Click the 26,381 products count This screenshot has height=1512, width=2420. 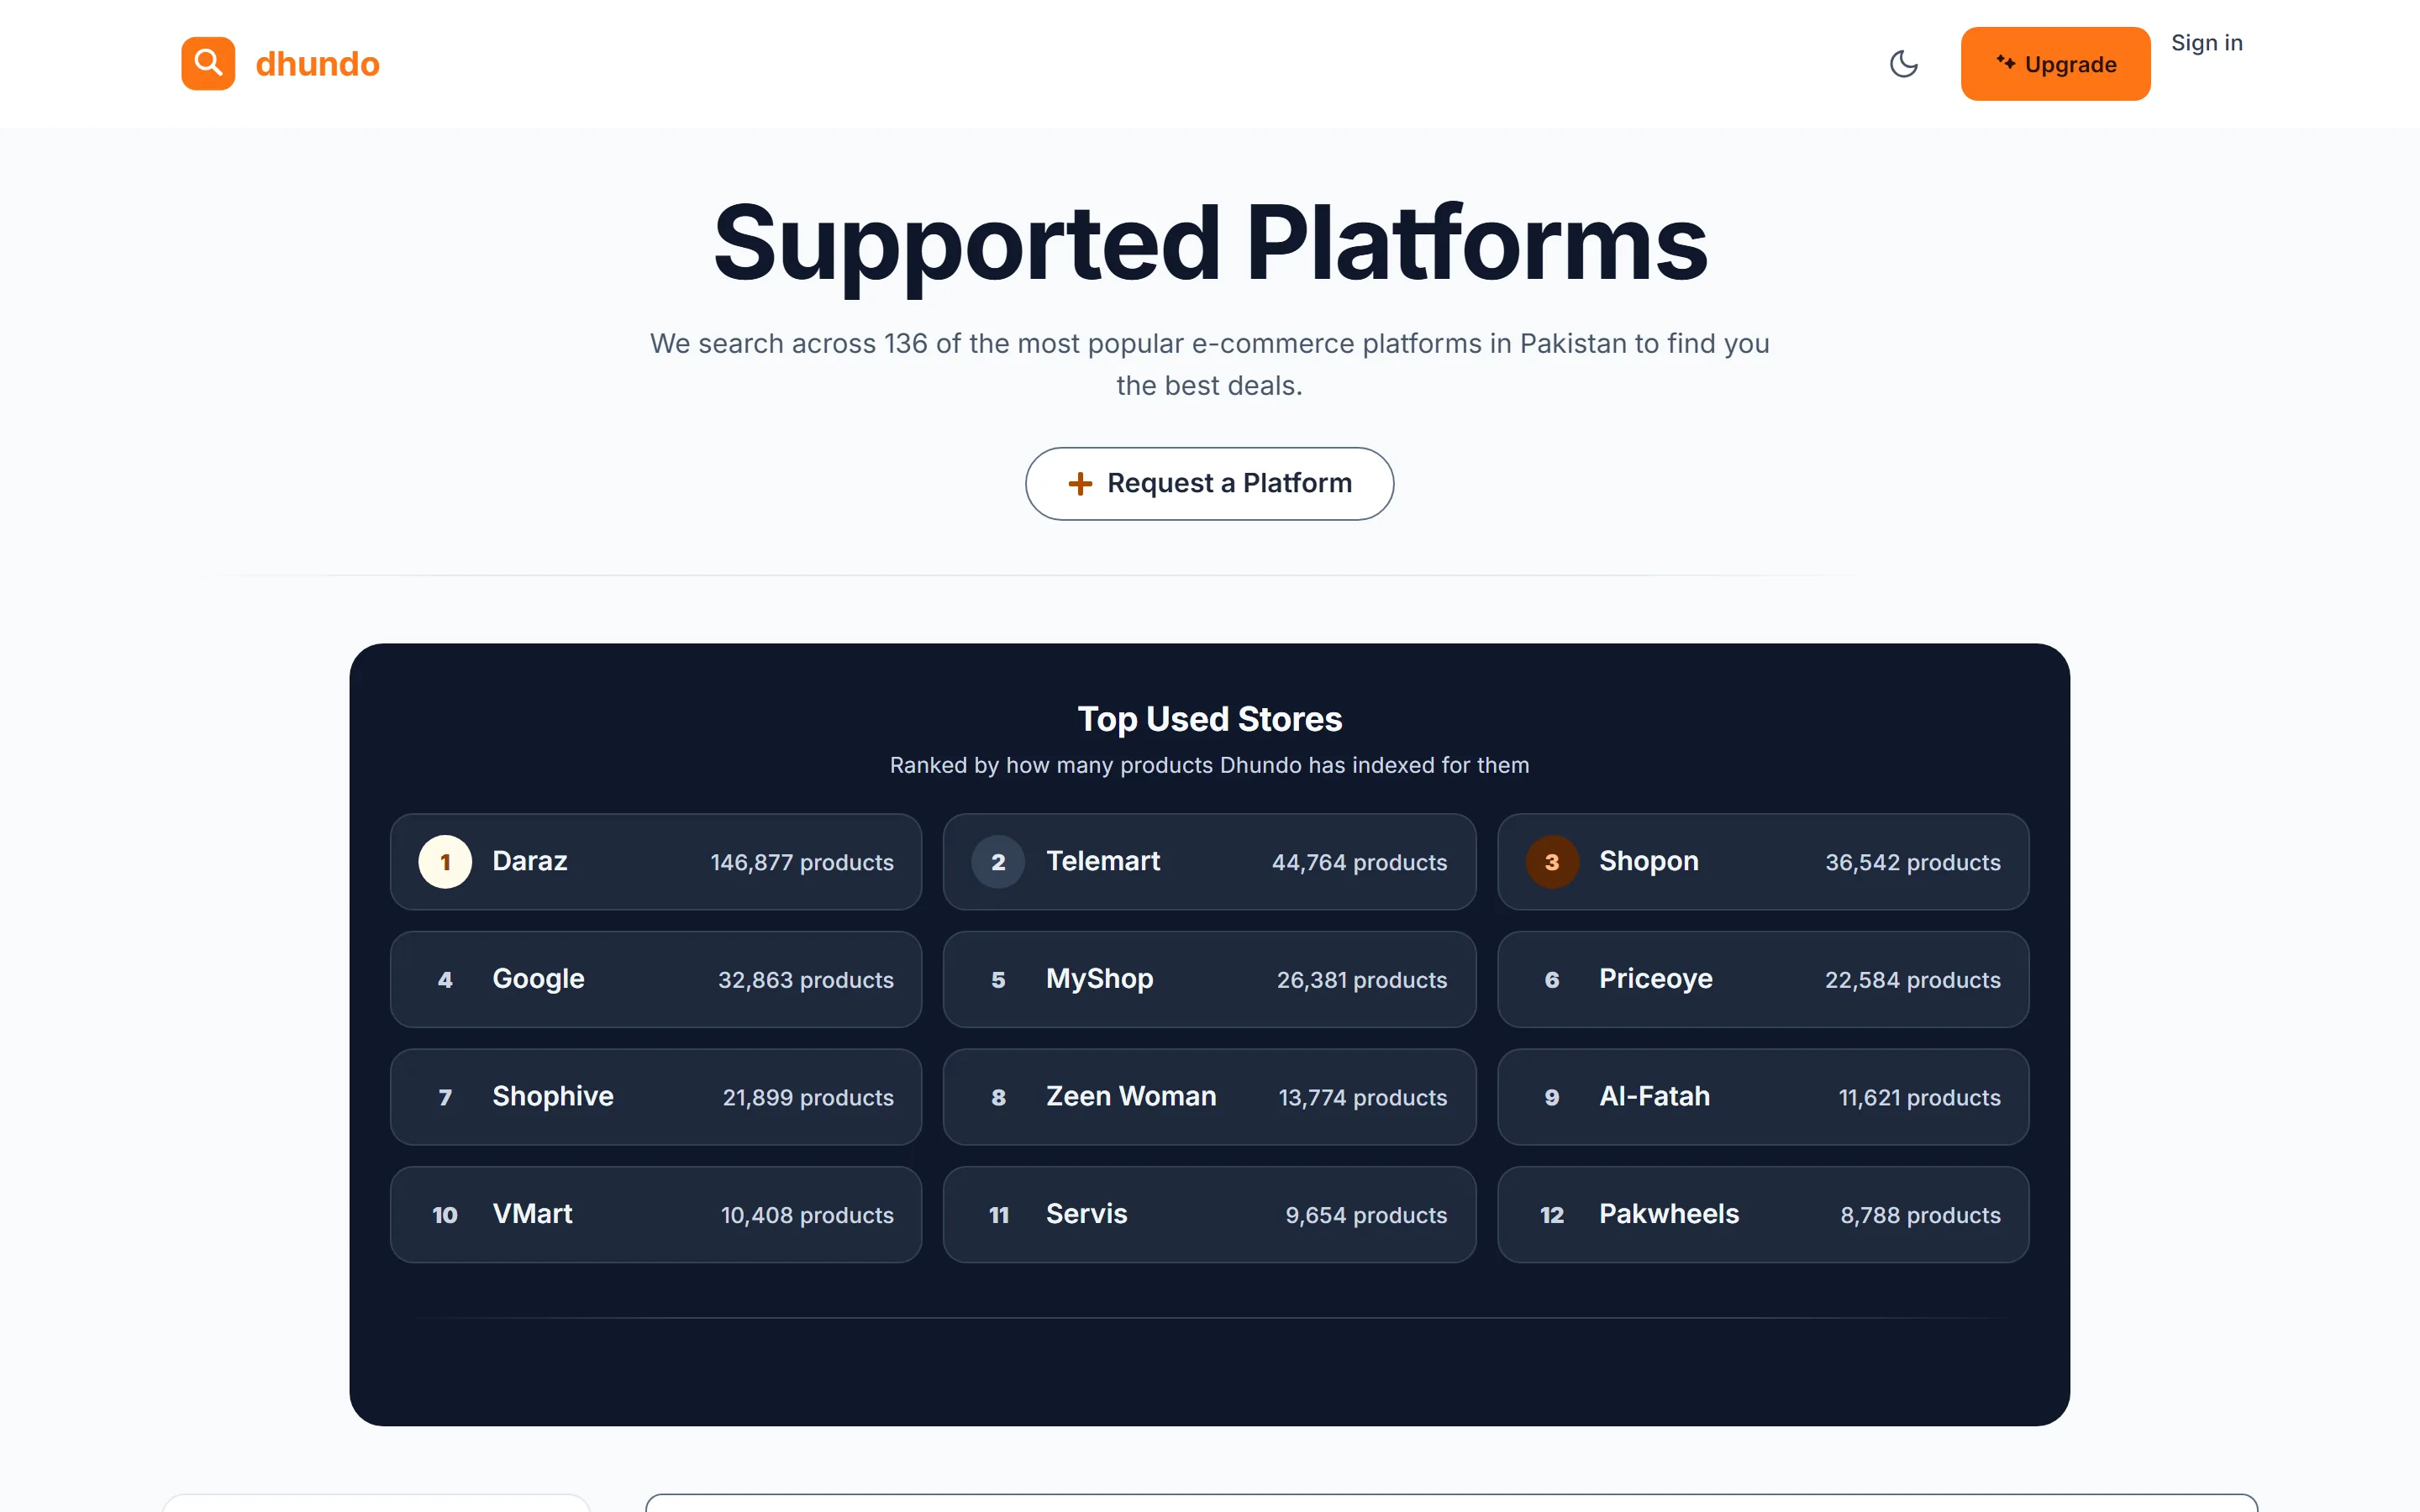tap(1361, 980)
